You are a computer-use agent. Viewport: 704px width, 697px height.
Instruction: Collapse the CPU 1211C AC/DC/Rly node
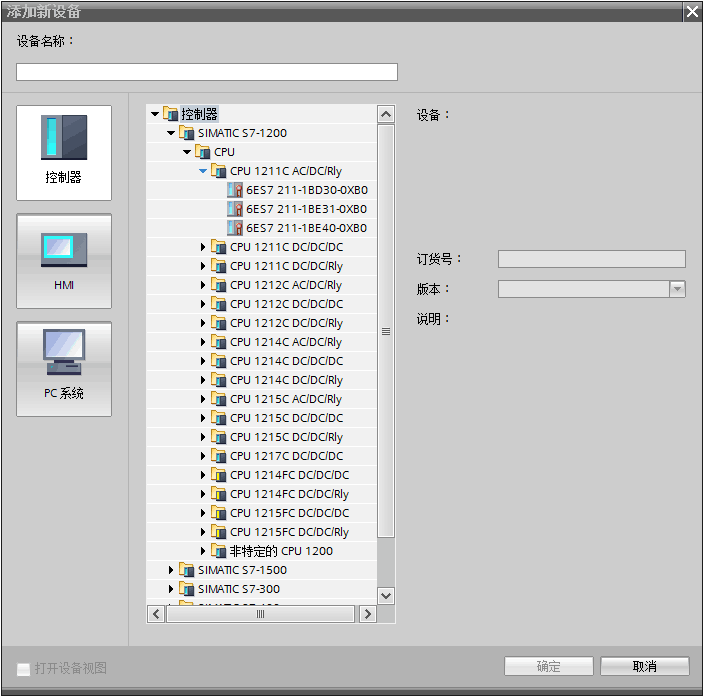point(203,171)
